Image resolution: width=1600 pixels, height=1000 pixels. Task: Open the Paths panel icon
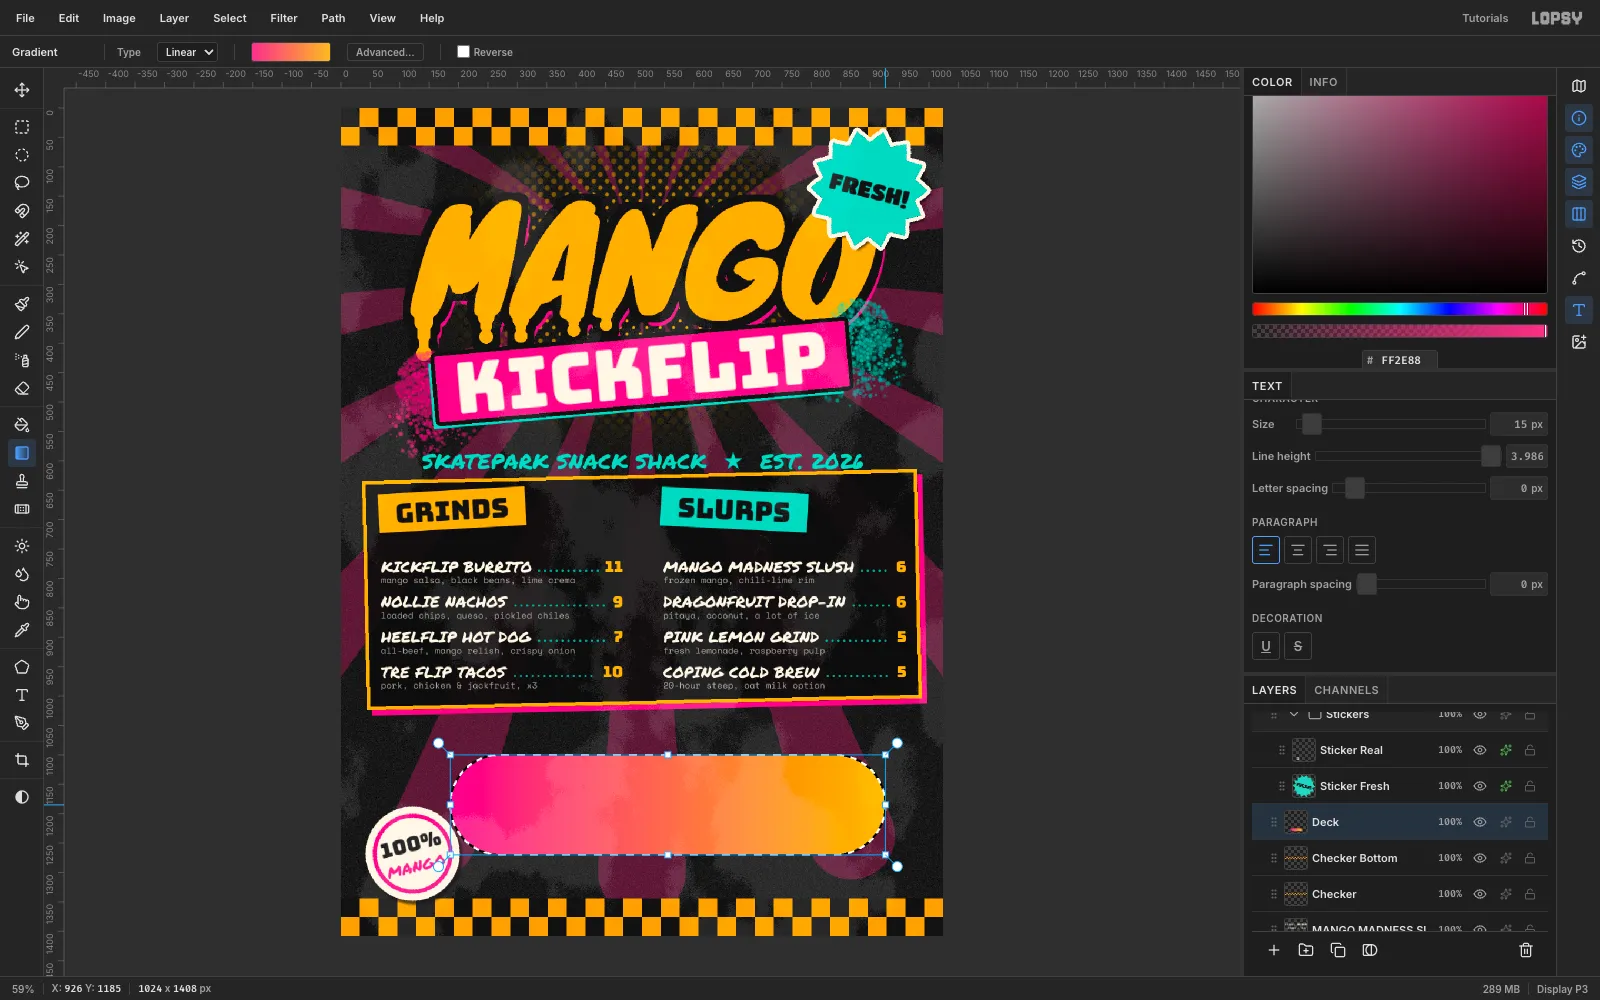1579,278
